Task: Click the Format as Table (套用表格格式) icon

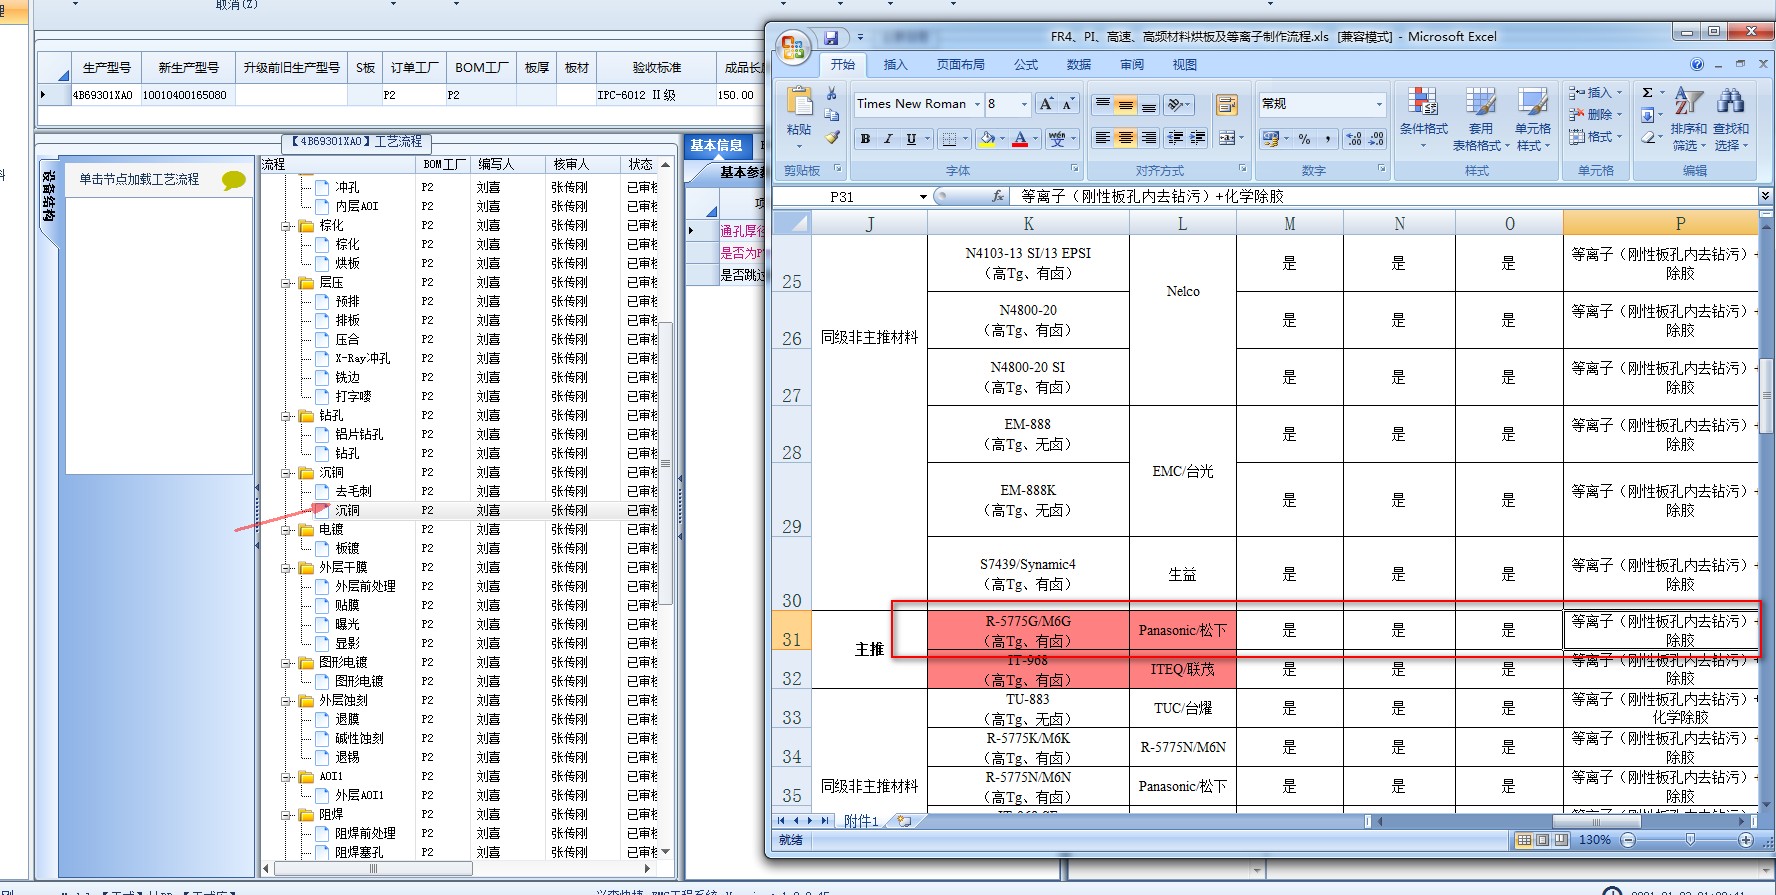Action: click(x=1480, y=102)
